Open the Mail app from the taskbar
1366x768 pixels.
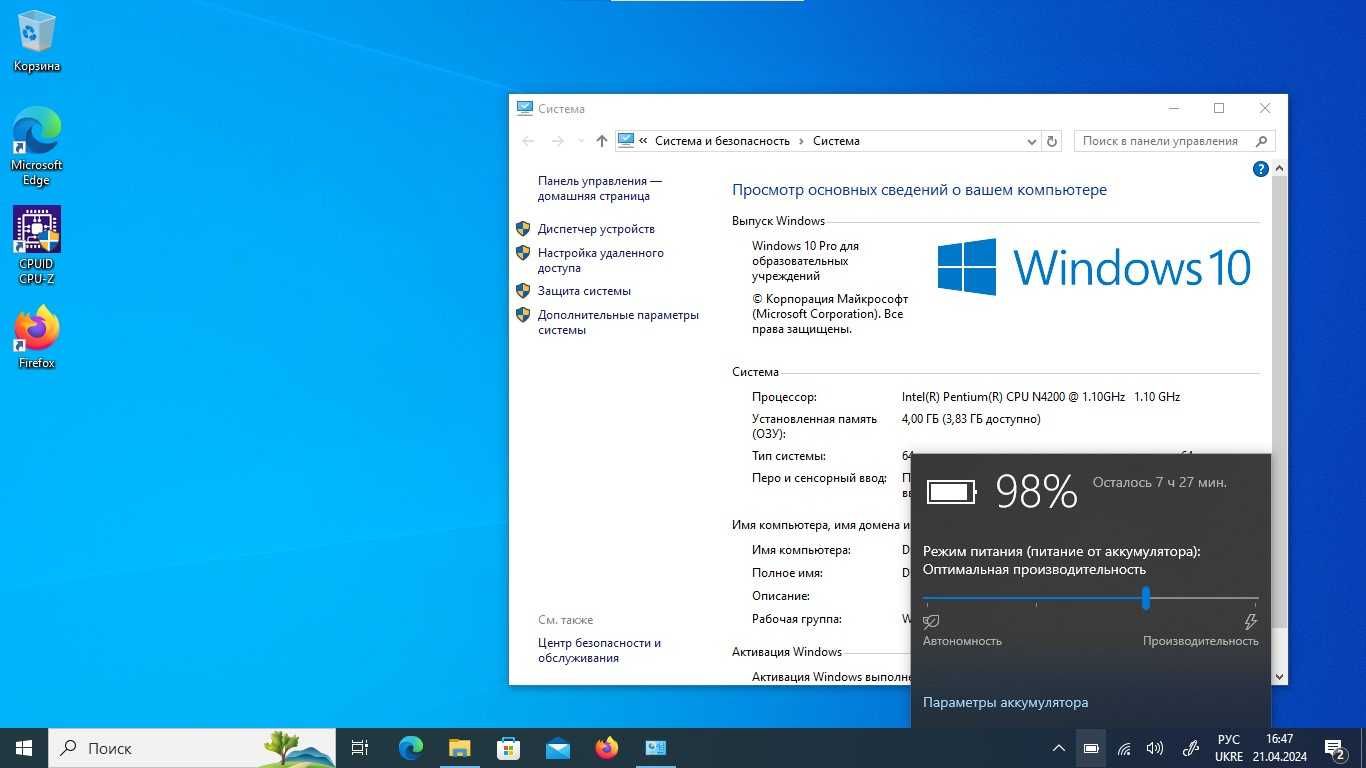[558, 748]
